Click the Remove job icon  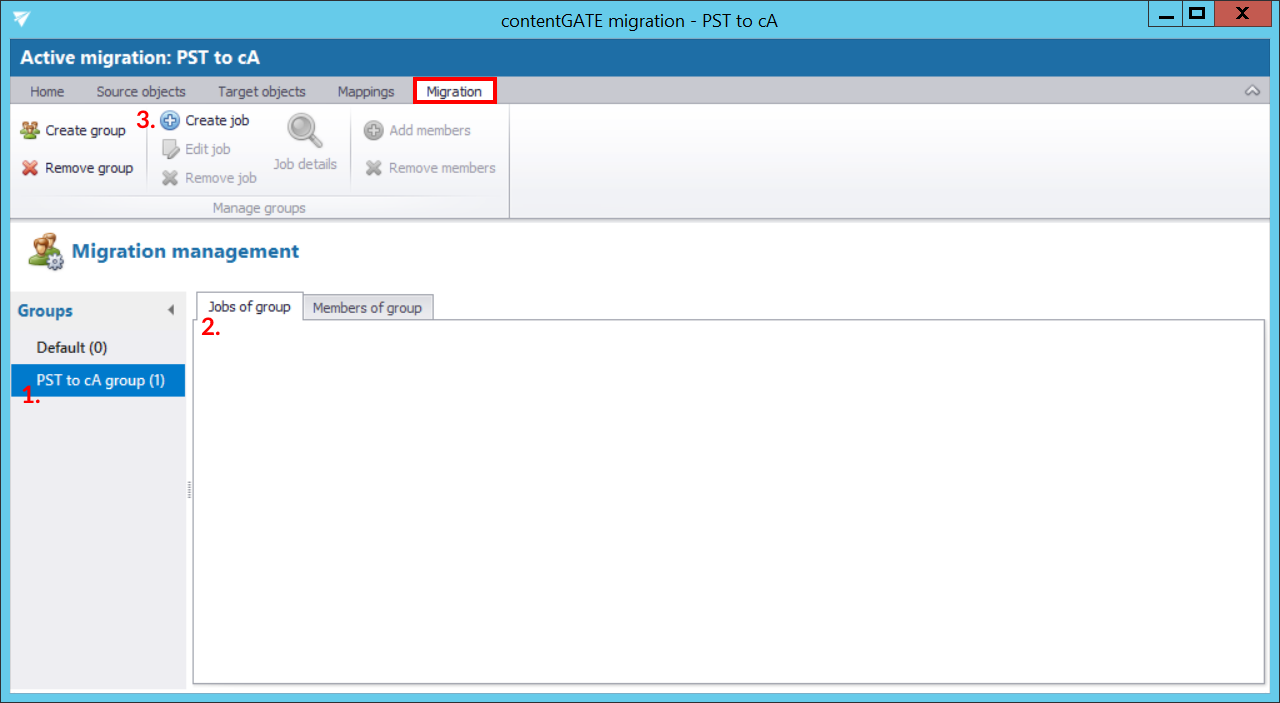[170, 178]
